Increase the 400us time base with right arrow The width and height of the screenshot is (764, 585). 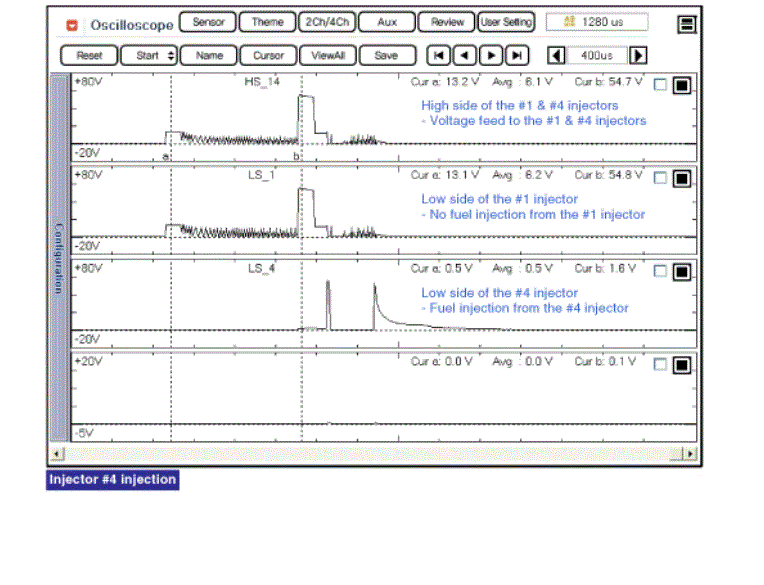[x=638, y=56]
